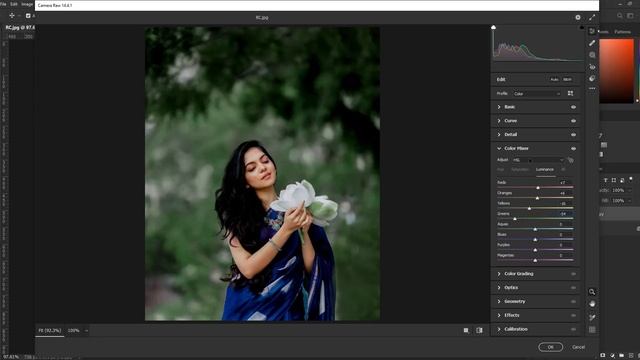Click OK to apply Camera Raw

pos(550,347)
